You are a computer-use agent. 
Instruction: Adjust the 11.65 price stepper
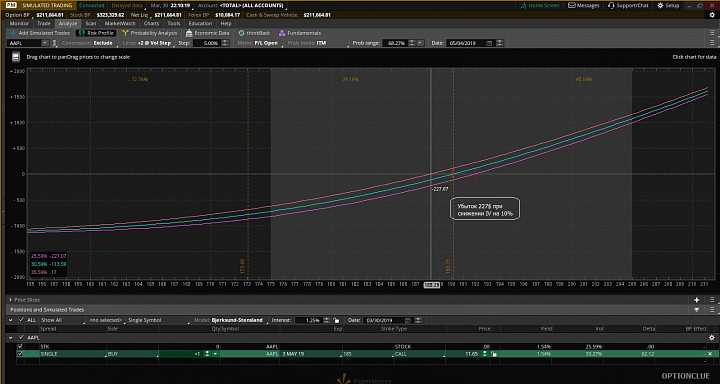click(x=485, y=354)
